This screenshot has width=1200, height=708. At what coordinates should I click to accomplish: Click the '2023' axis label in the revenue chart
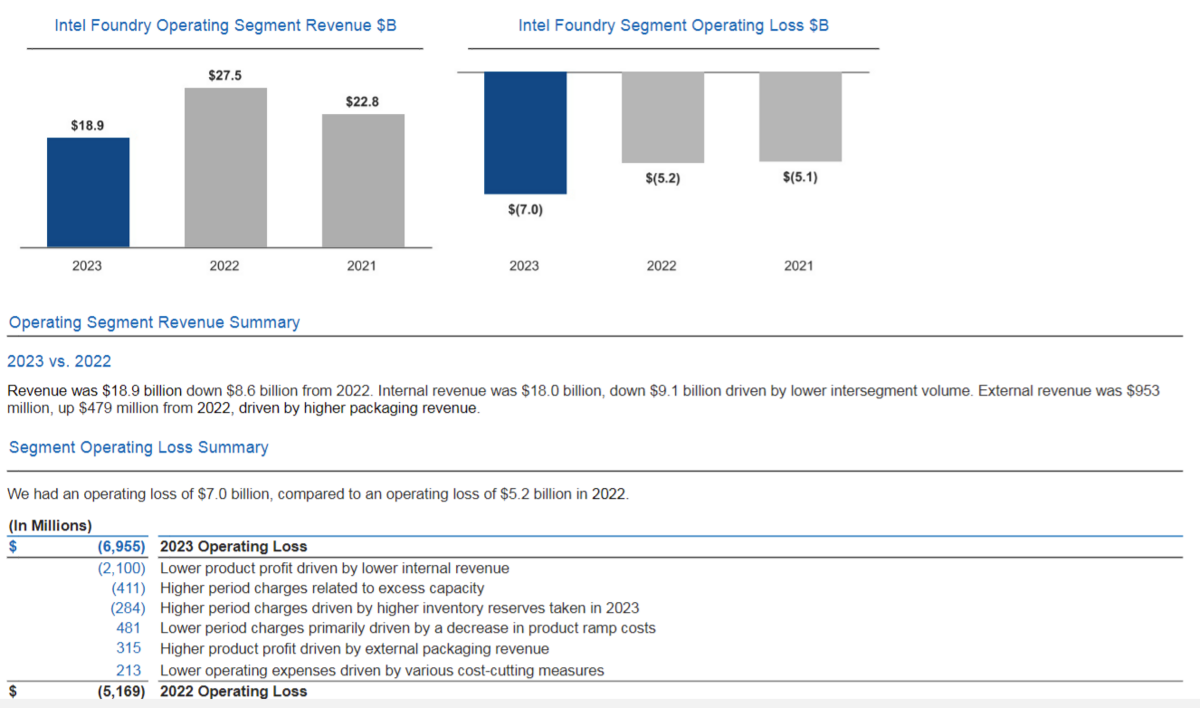[x=87, y=266]
